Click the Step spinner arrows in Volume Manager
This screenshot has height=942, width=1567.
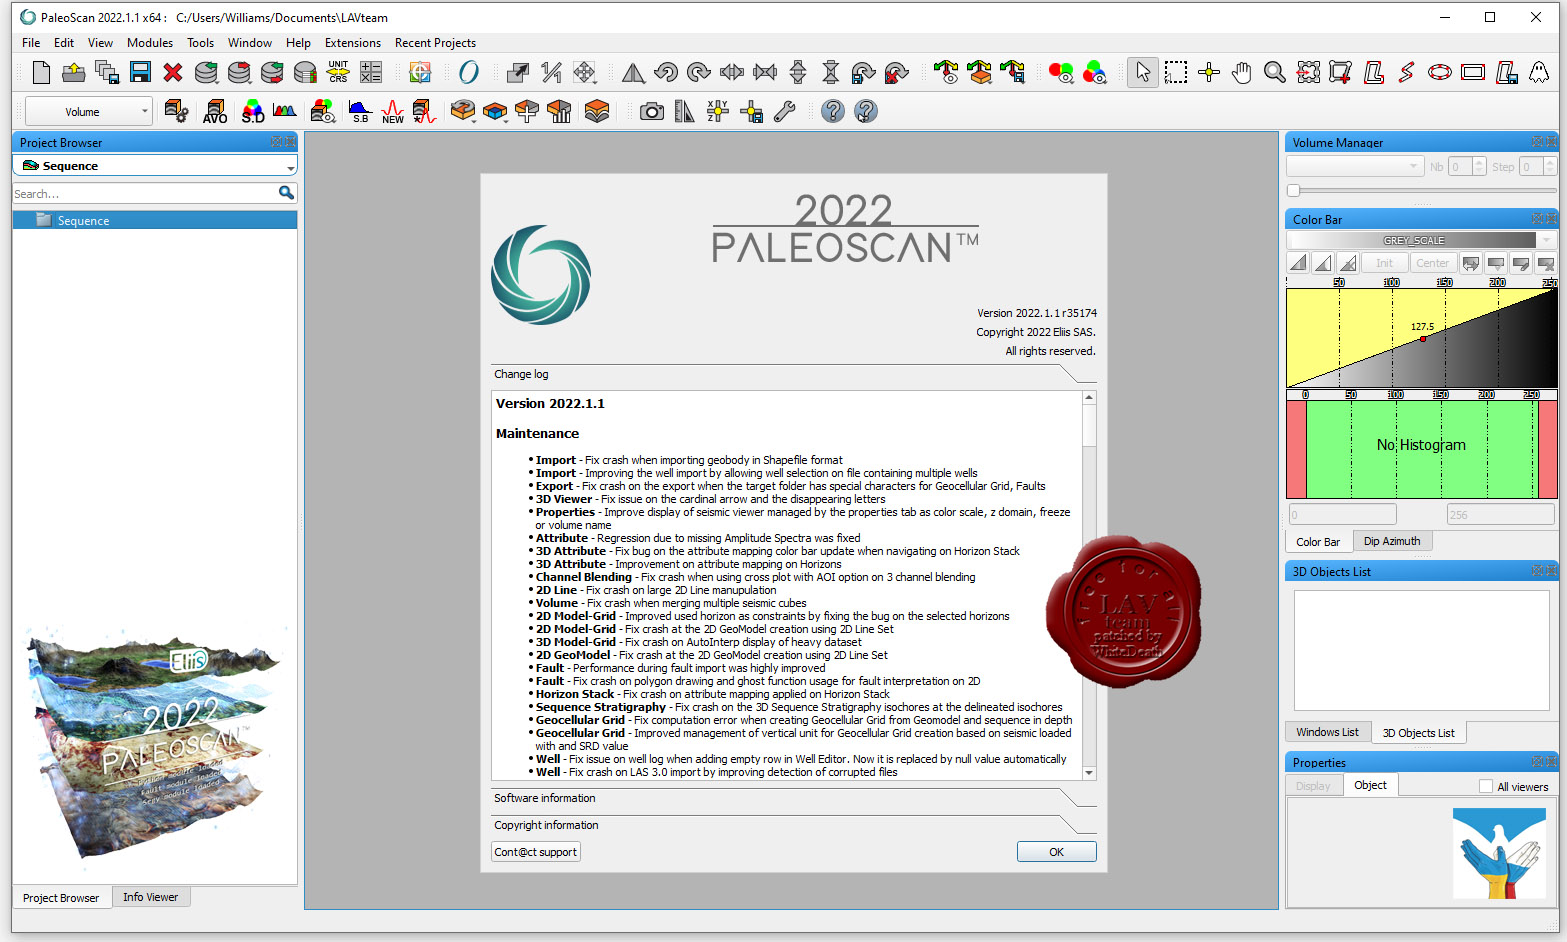pos(1550,167)
